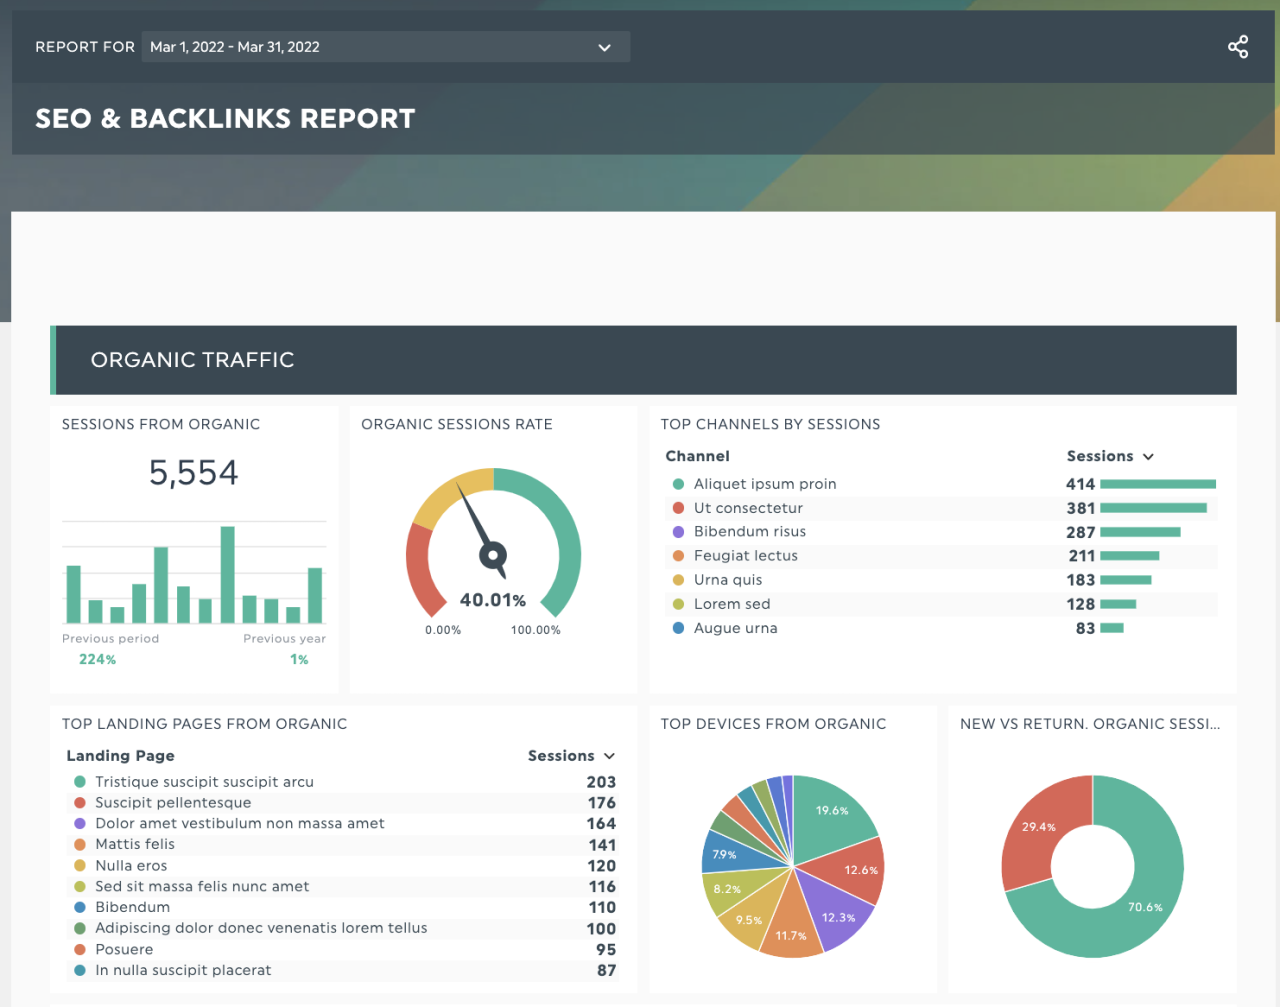Viewport: 1280px width, 1007px height.
Task: Click the Landing Page column header
Action: tap(120, 756)
